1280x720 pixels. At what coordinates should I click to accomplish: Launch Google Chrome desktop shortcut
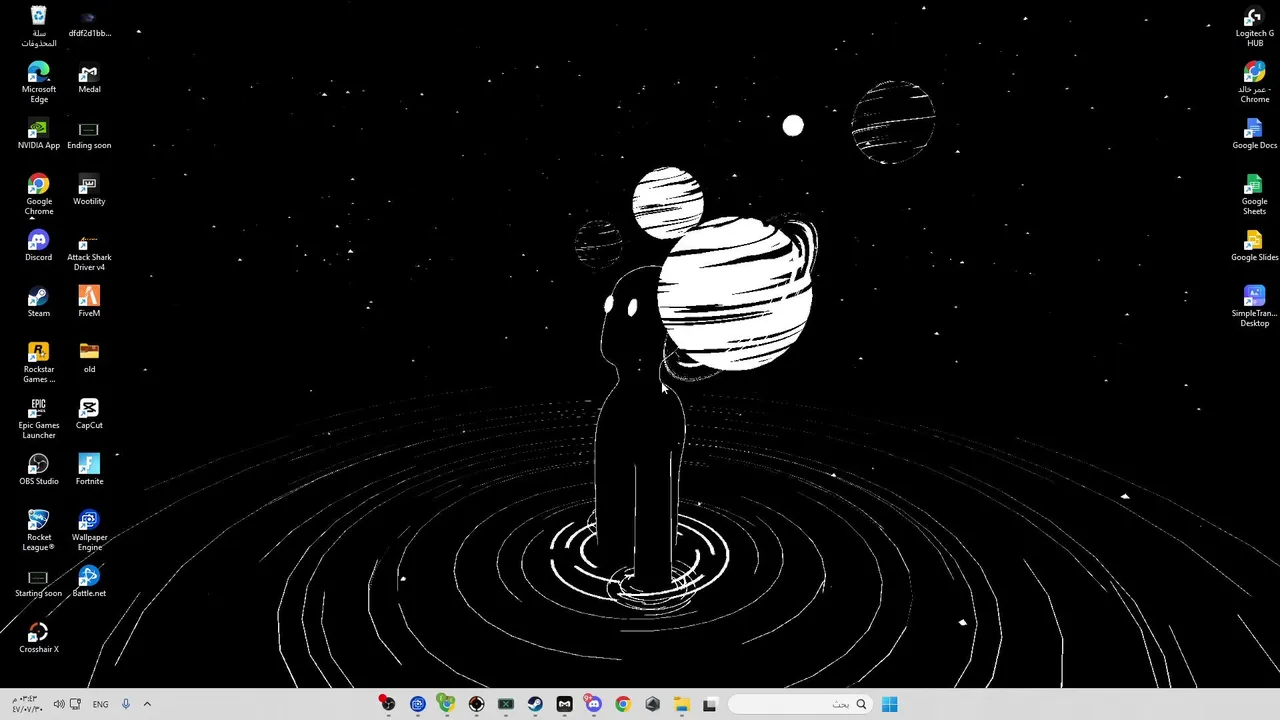[38, 195]
